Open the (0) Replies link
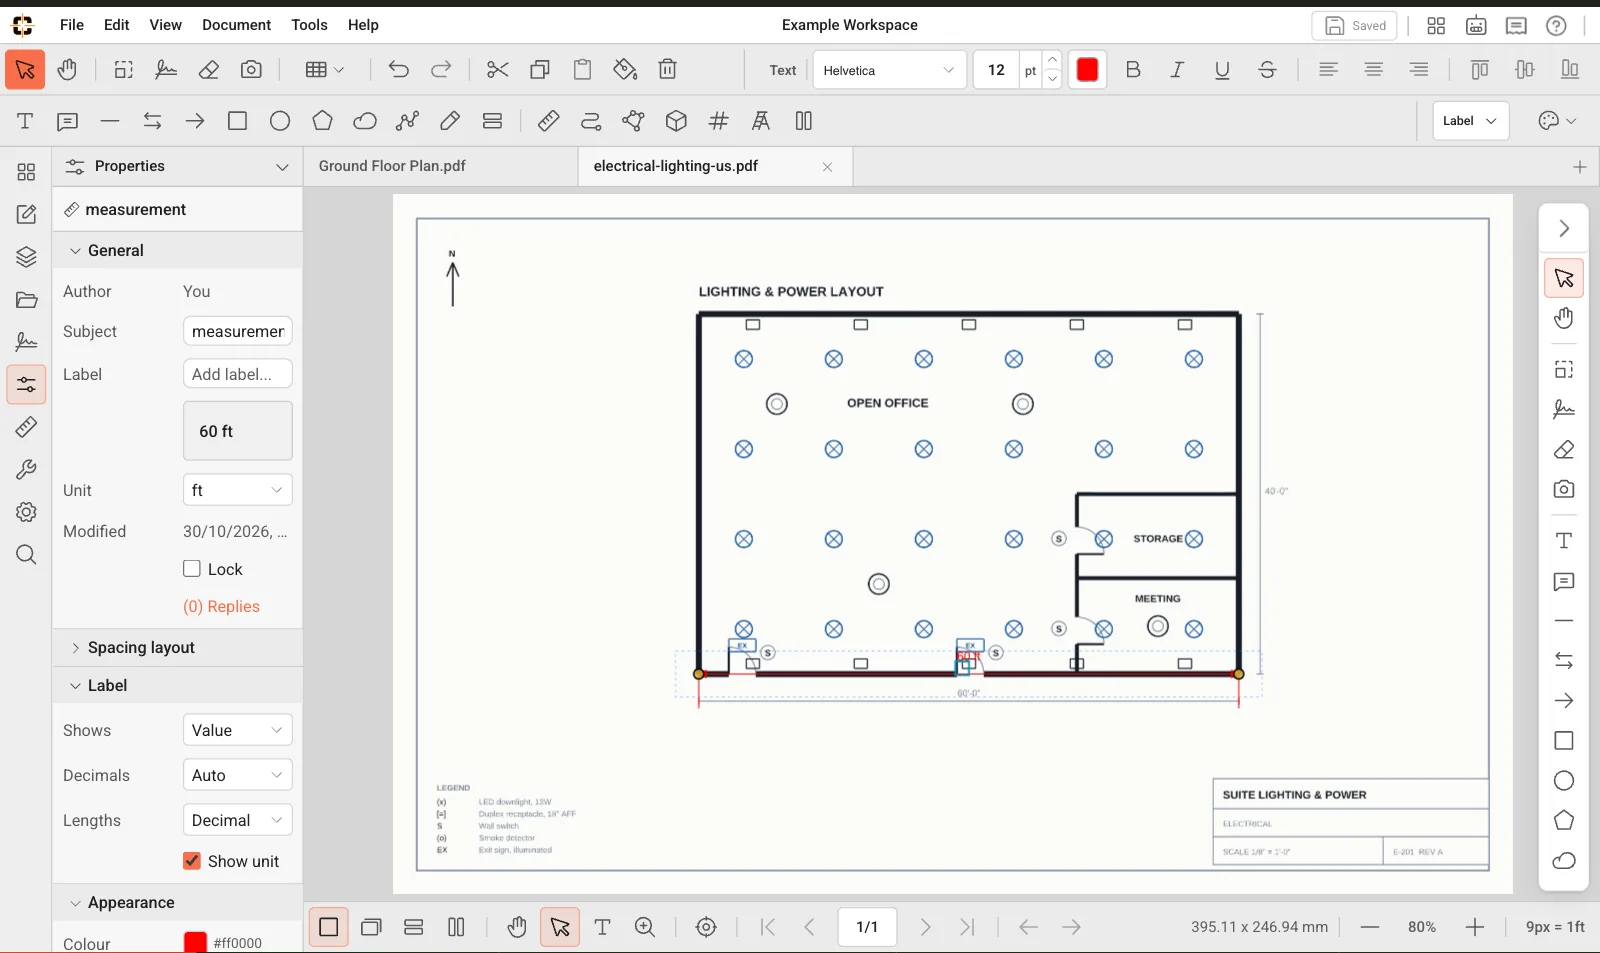 coord(221,607)
